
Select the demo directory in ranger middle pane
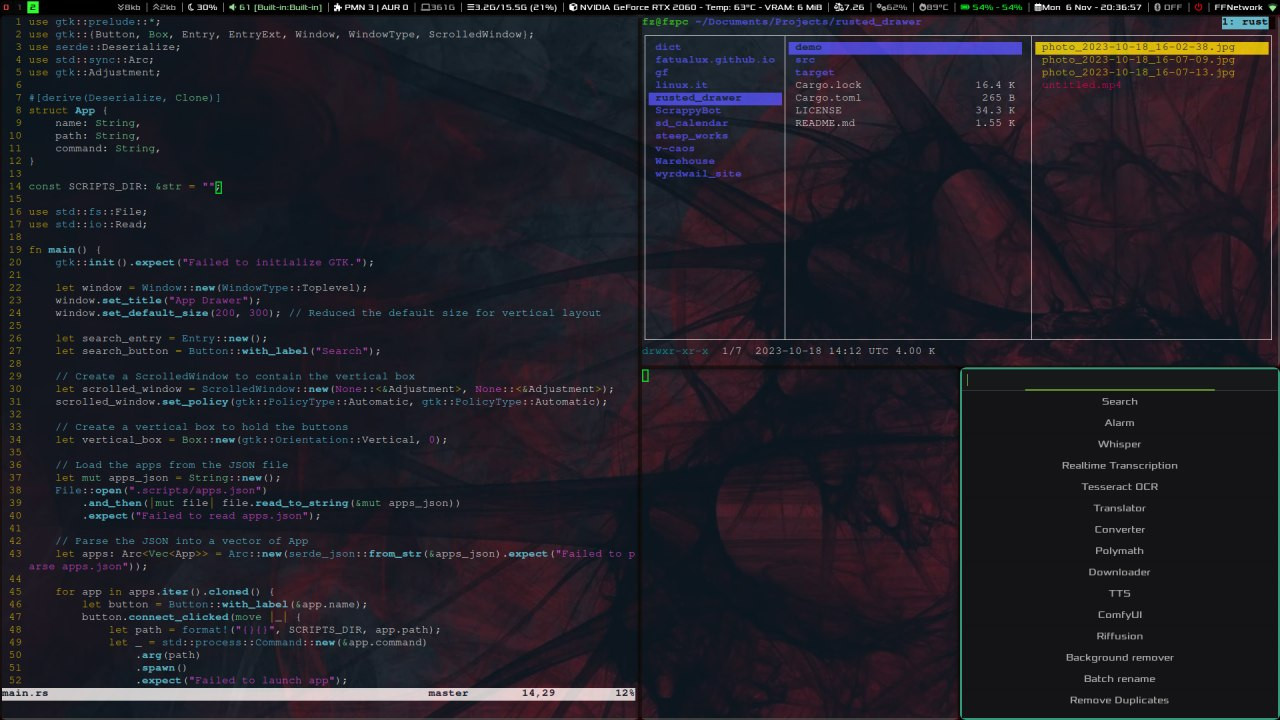pyautogui.click(x=905, y=47)
